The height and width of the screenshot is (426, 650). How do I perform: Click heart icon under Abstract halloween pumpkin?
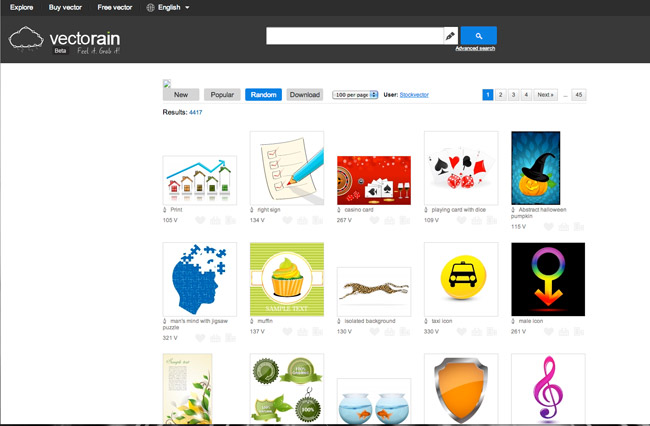(x=548, y=227)
